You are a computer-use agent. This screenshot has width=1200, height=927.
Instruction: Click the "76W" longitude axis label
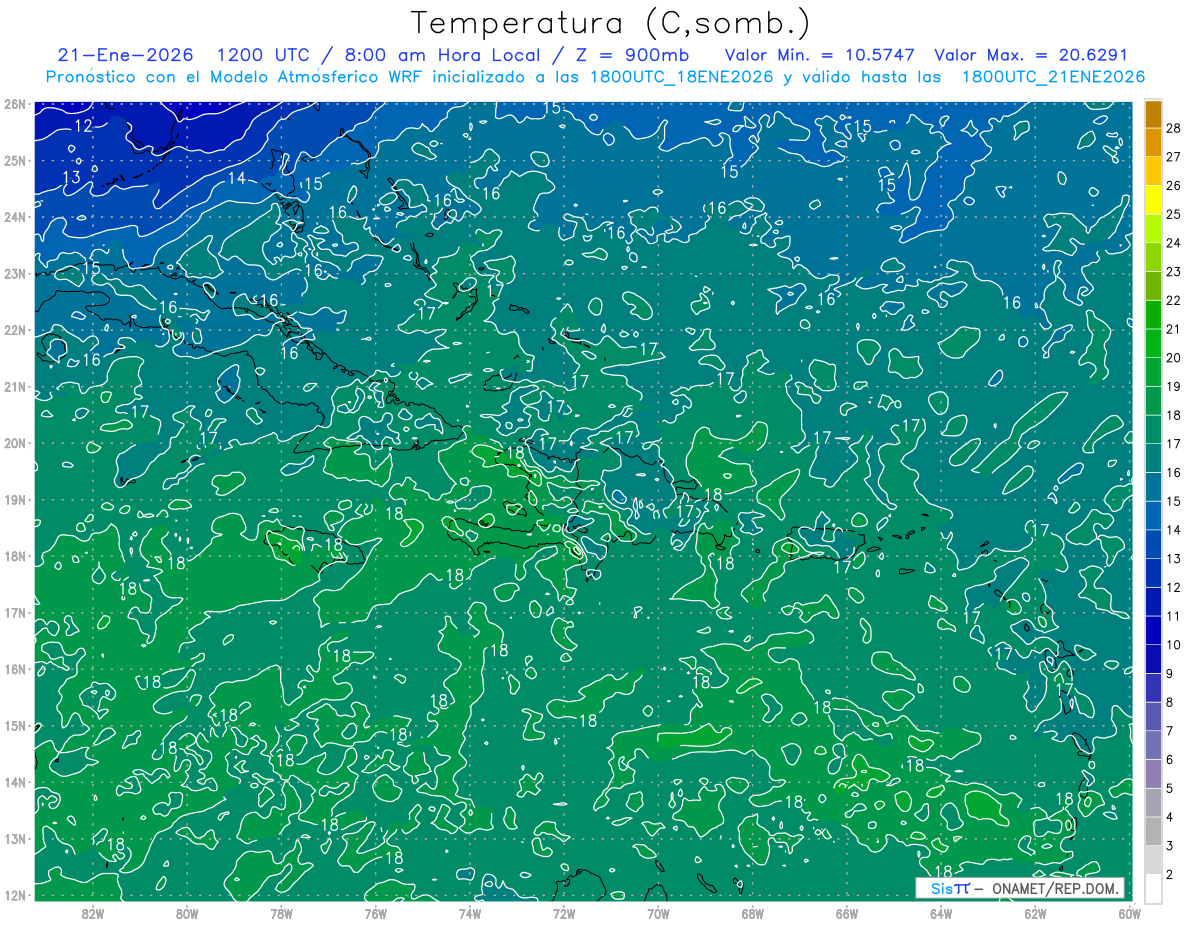375,913
